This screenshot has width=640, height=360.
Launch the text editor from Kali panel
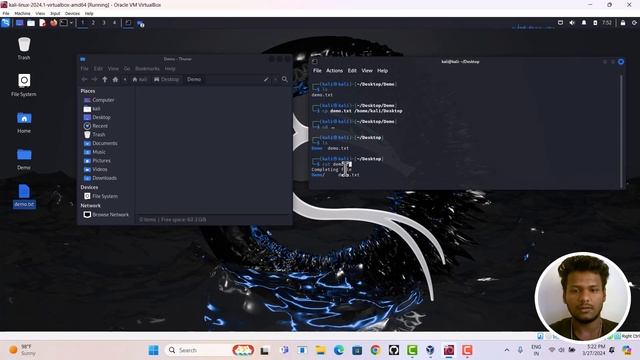click(x=42, y=23)
